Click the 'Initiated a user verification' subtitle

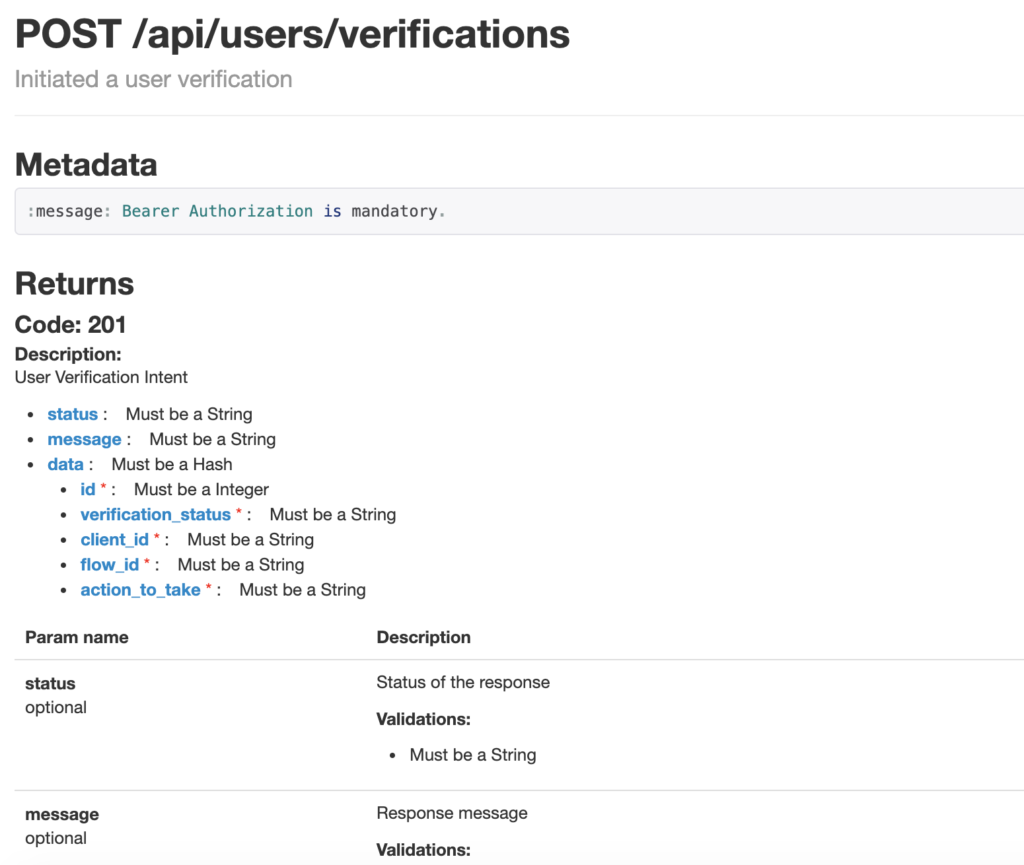click(153, 79)
